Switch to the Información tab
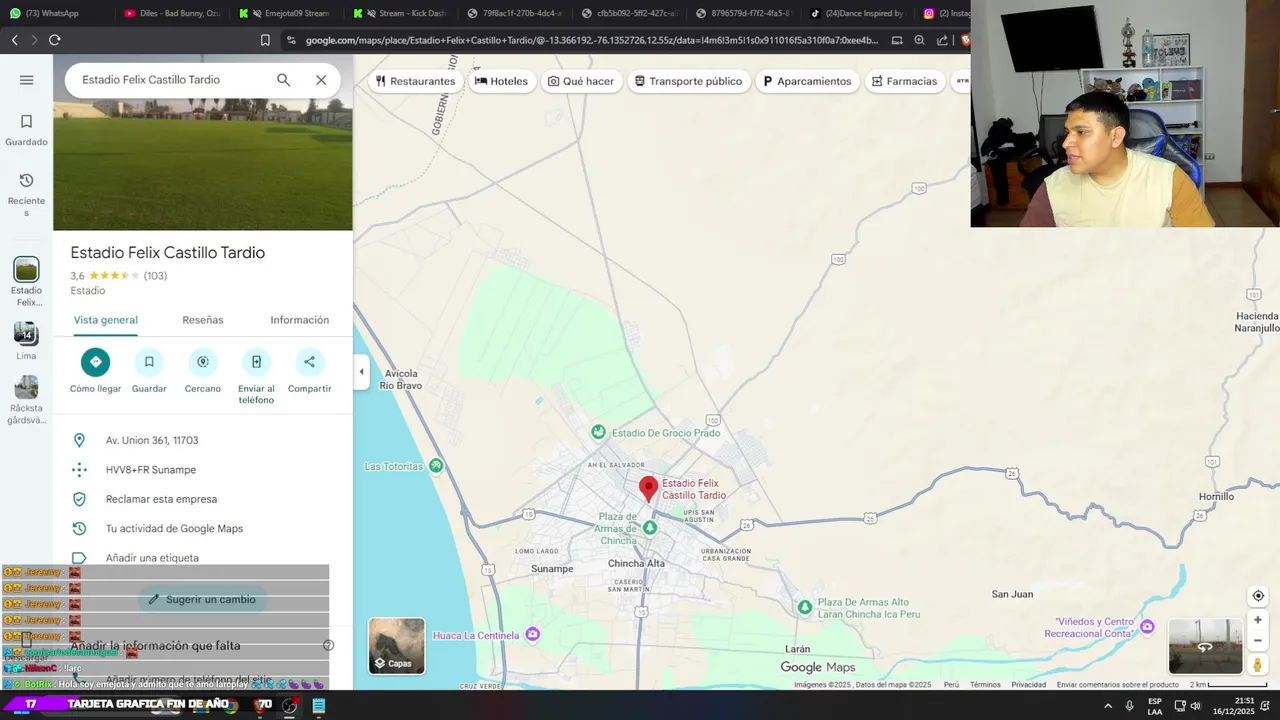The height and width of the screenshot is (720, 1280). [x=299, y=320]
